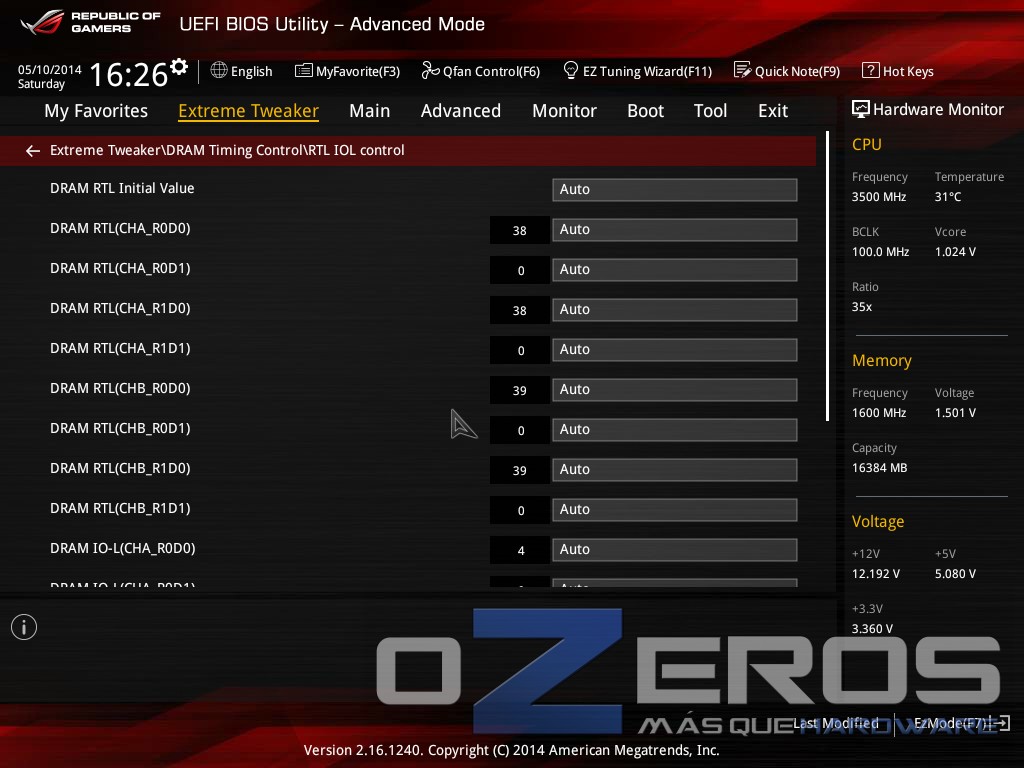Open the DRAM RTL(CHB_R1D1) Auto field
Screen dimensions: 1024x768
[675, 509]
